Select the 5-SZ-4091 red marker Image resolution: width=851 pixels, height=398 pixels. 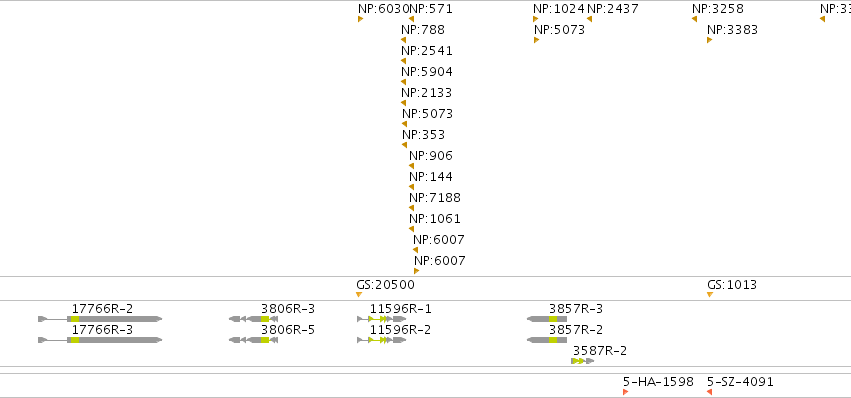point(709,392)
